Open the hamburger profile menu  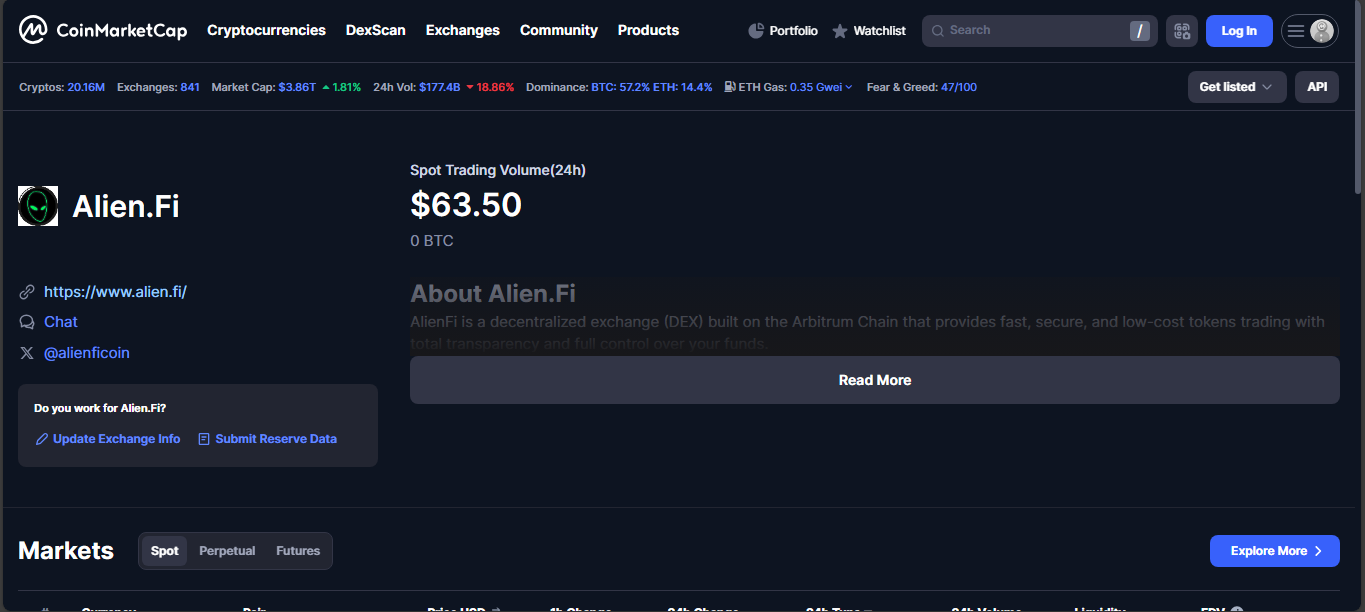[x=1309, y=31]
